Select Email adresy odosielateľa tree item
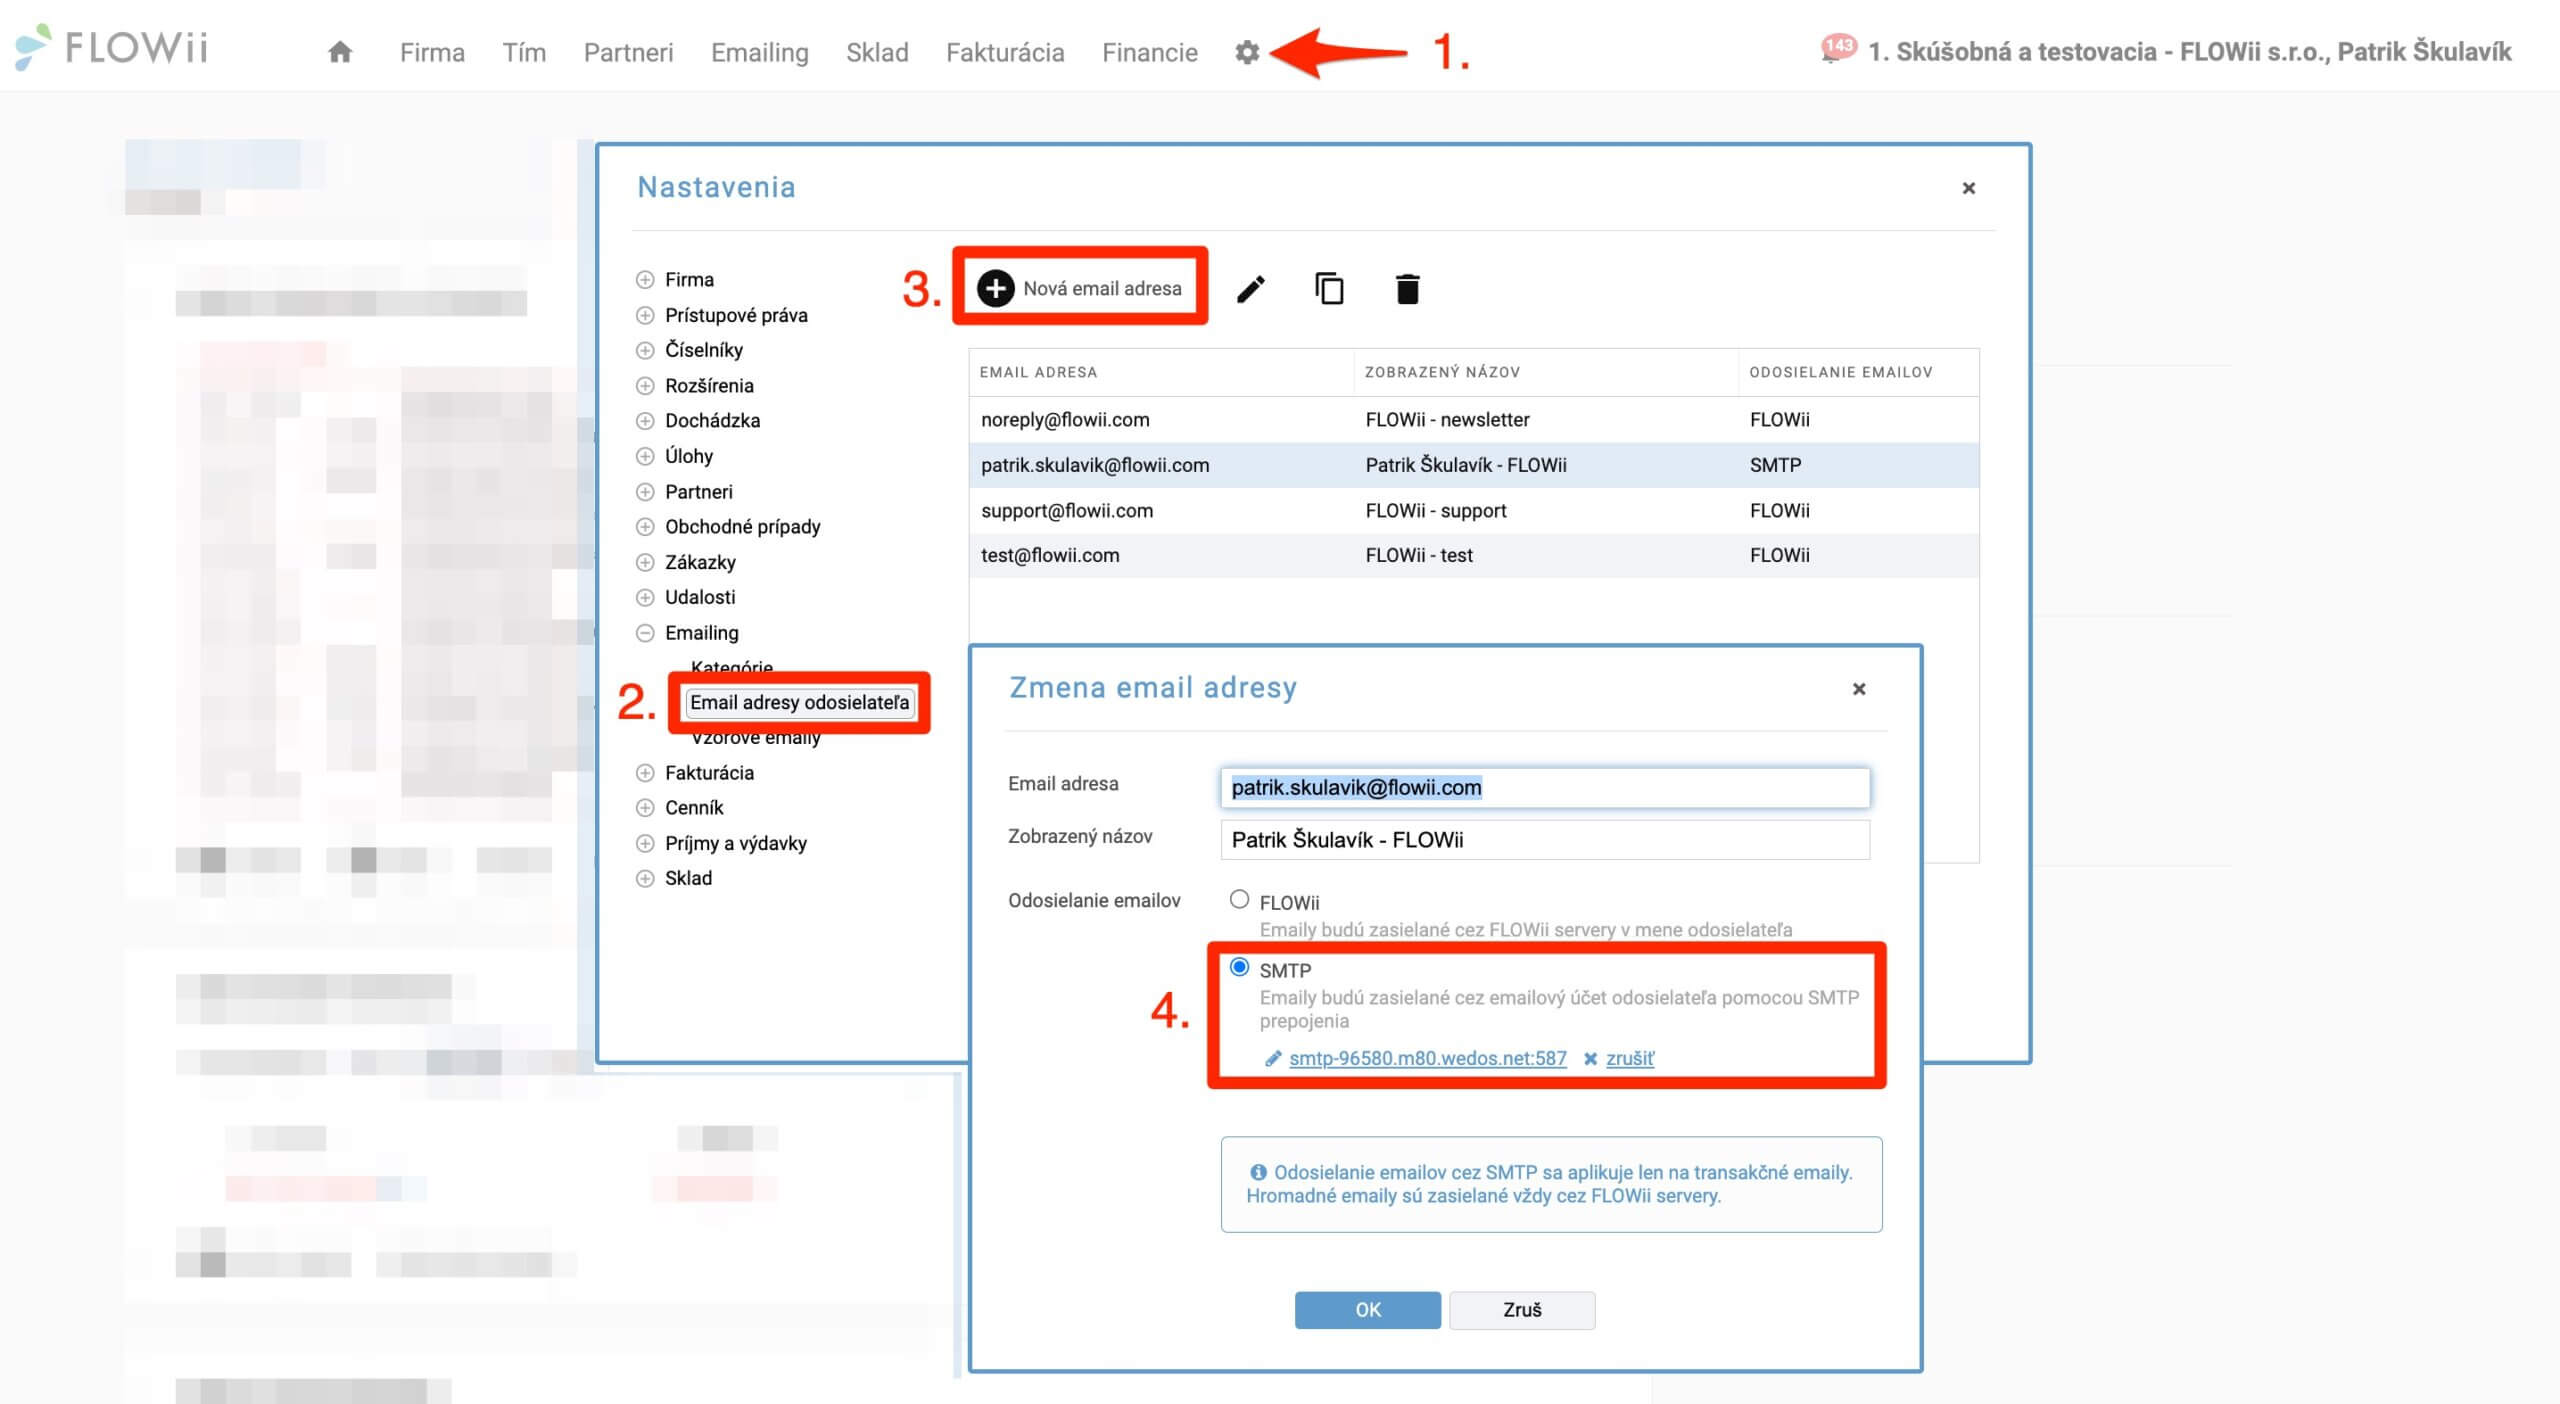The height and width of the screenshot is (1404, 2560). click(x=799, y=703)
